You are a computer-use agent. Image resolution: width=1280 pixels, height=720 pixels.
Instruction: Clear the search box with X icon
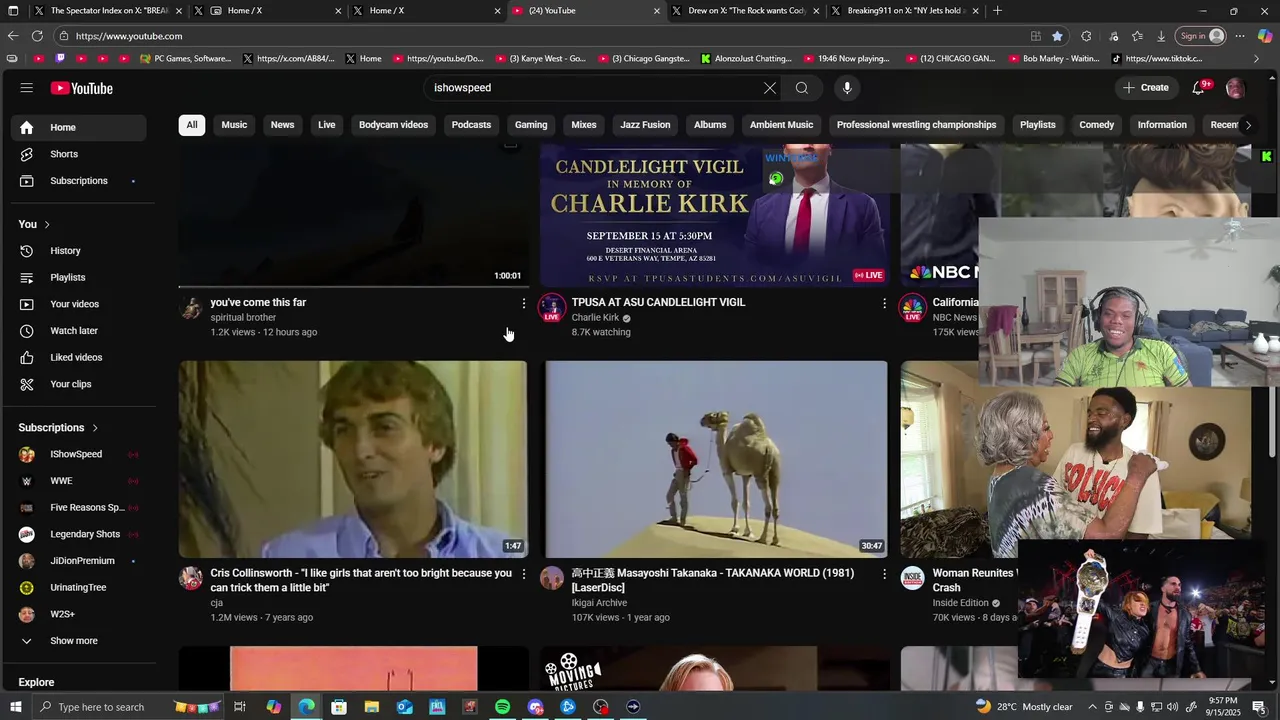tap(770, 88)
